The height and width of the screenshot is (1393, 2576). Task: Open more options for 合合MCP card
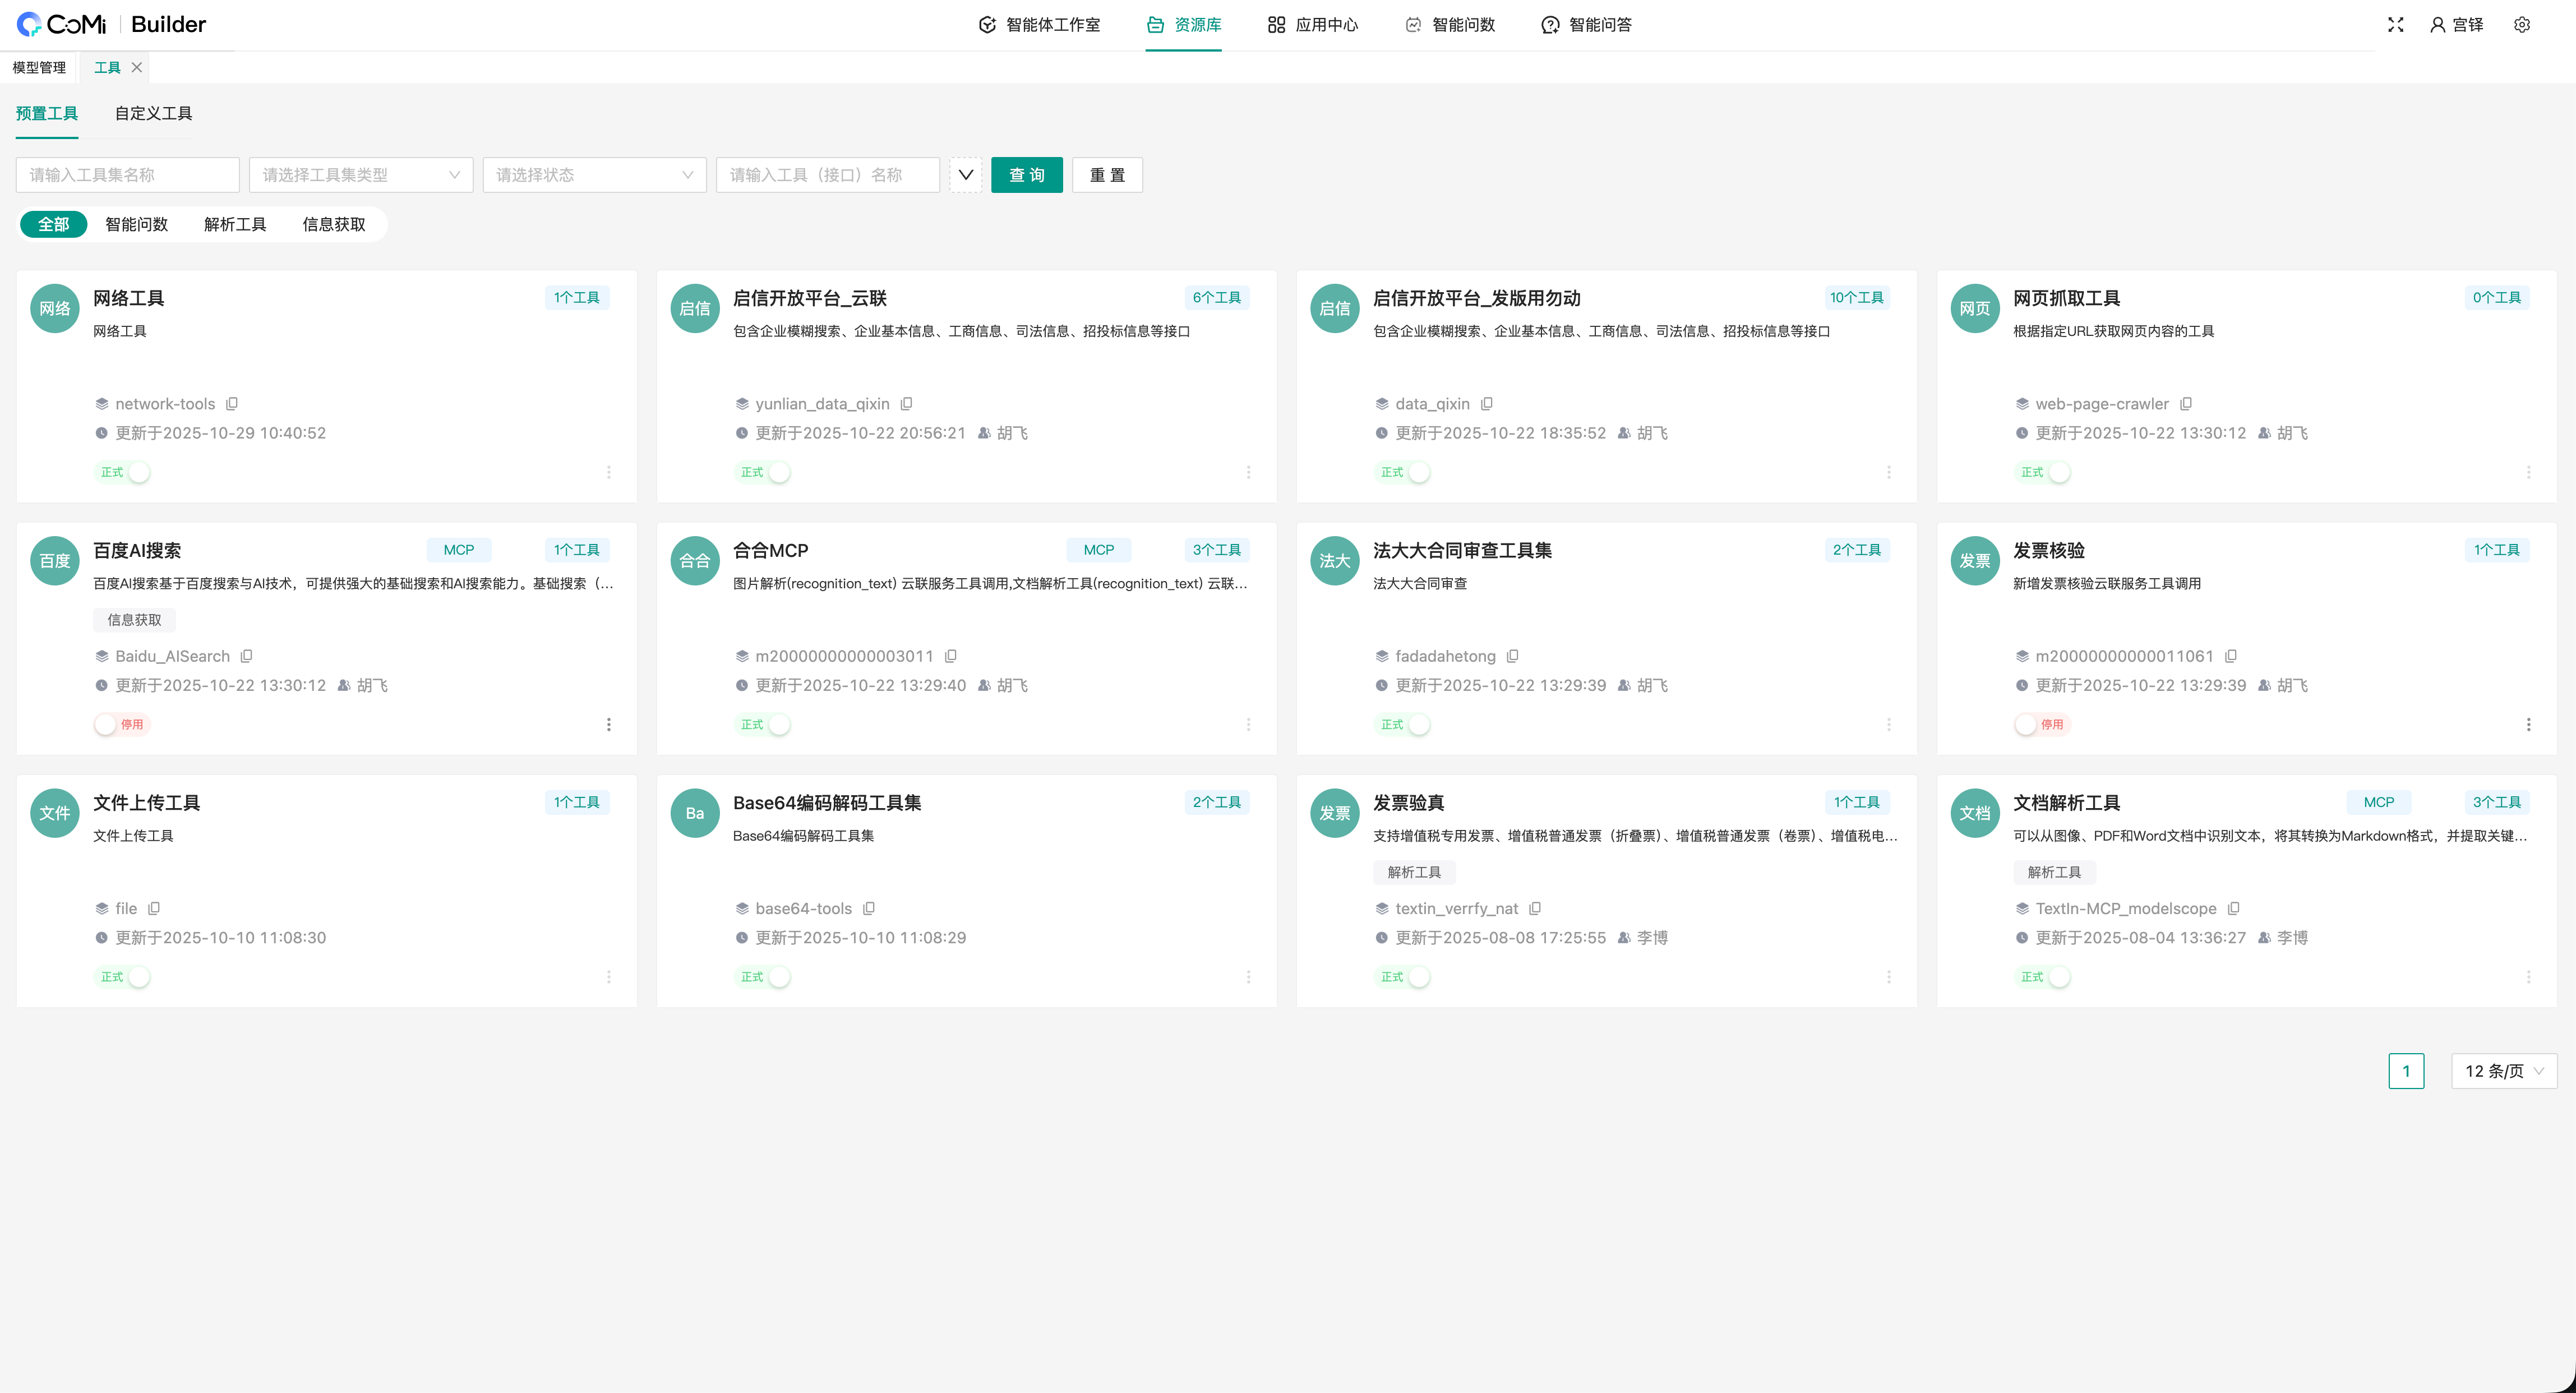[x=1249, y=724]
